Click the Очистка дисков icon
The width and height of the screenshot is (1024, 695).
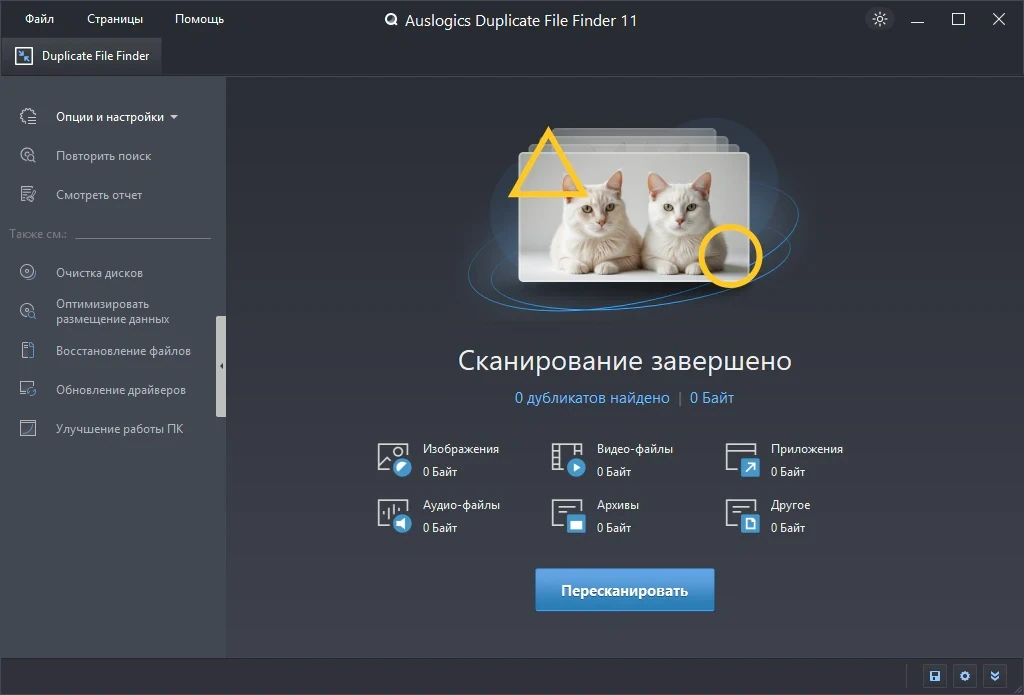click(x=28, y=272)
